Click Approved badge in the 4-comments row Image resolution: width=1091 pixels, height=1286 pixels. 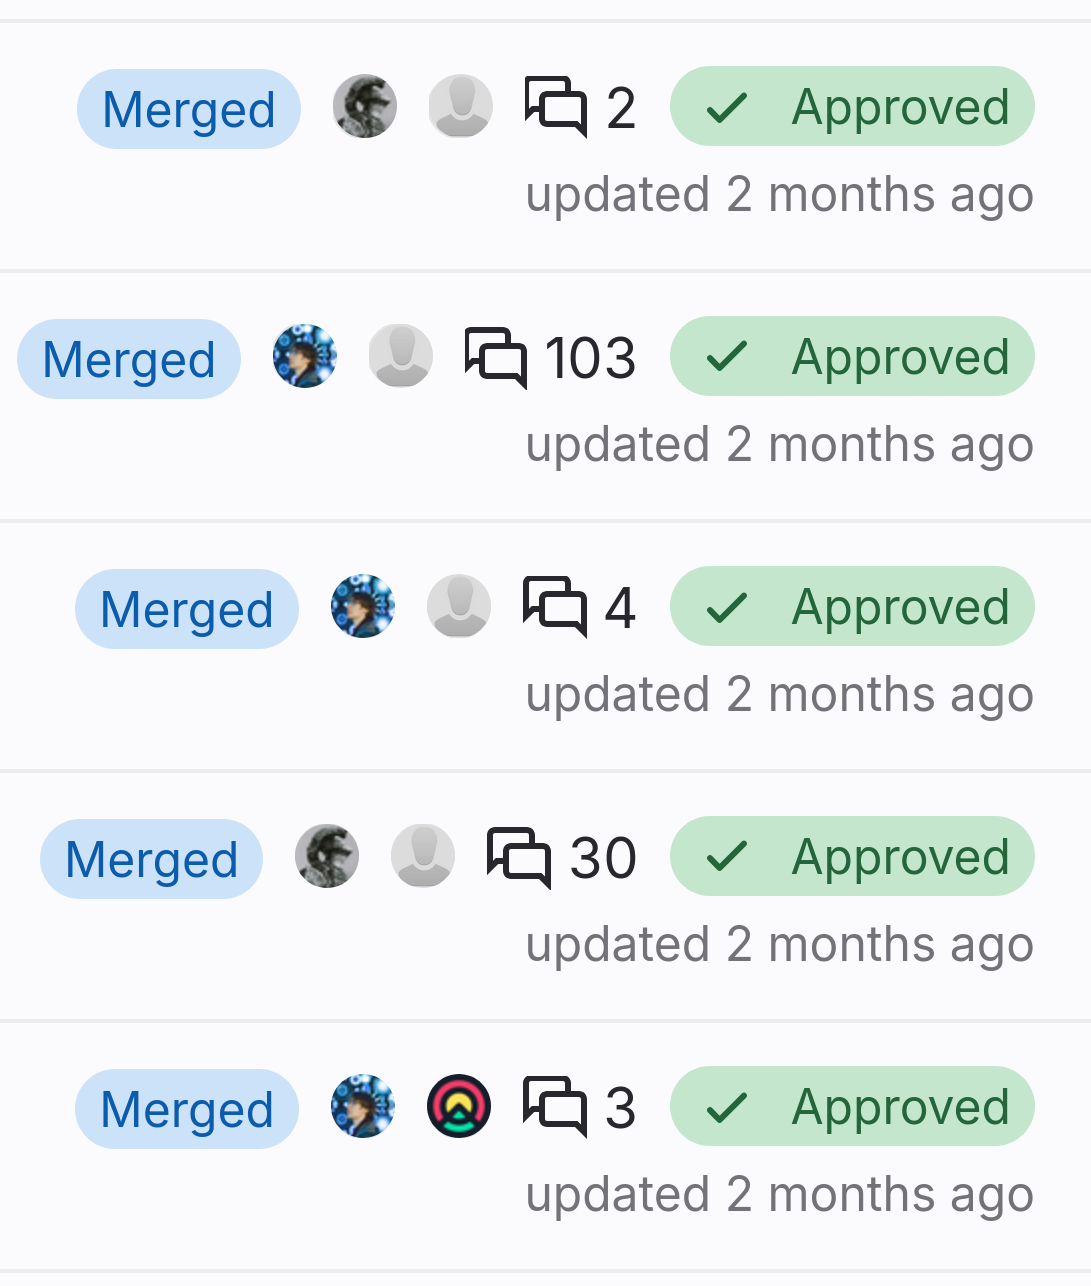pos(852,607)
